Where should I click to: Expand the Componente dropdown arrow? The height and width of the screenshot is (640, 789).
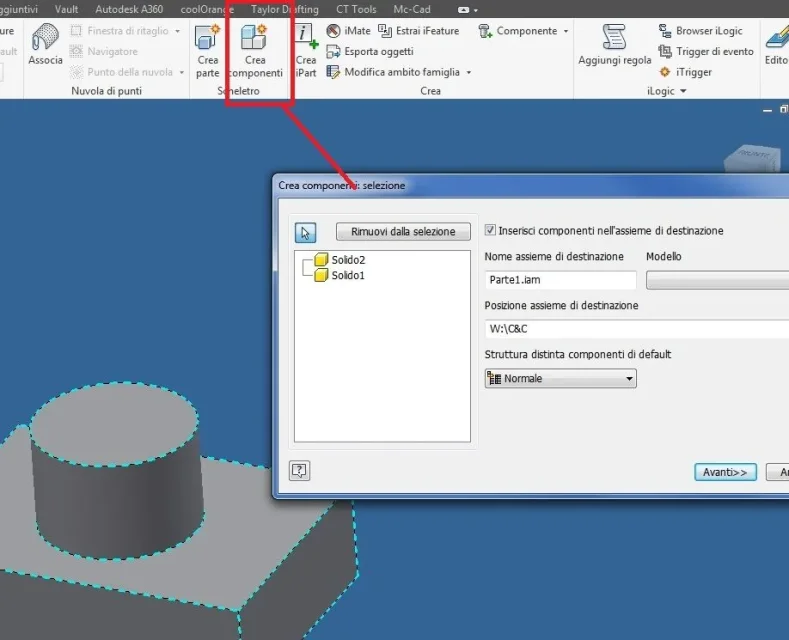pyautogui.click(x=566, y=31)
